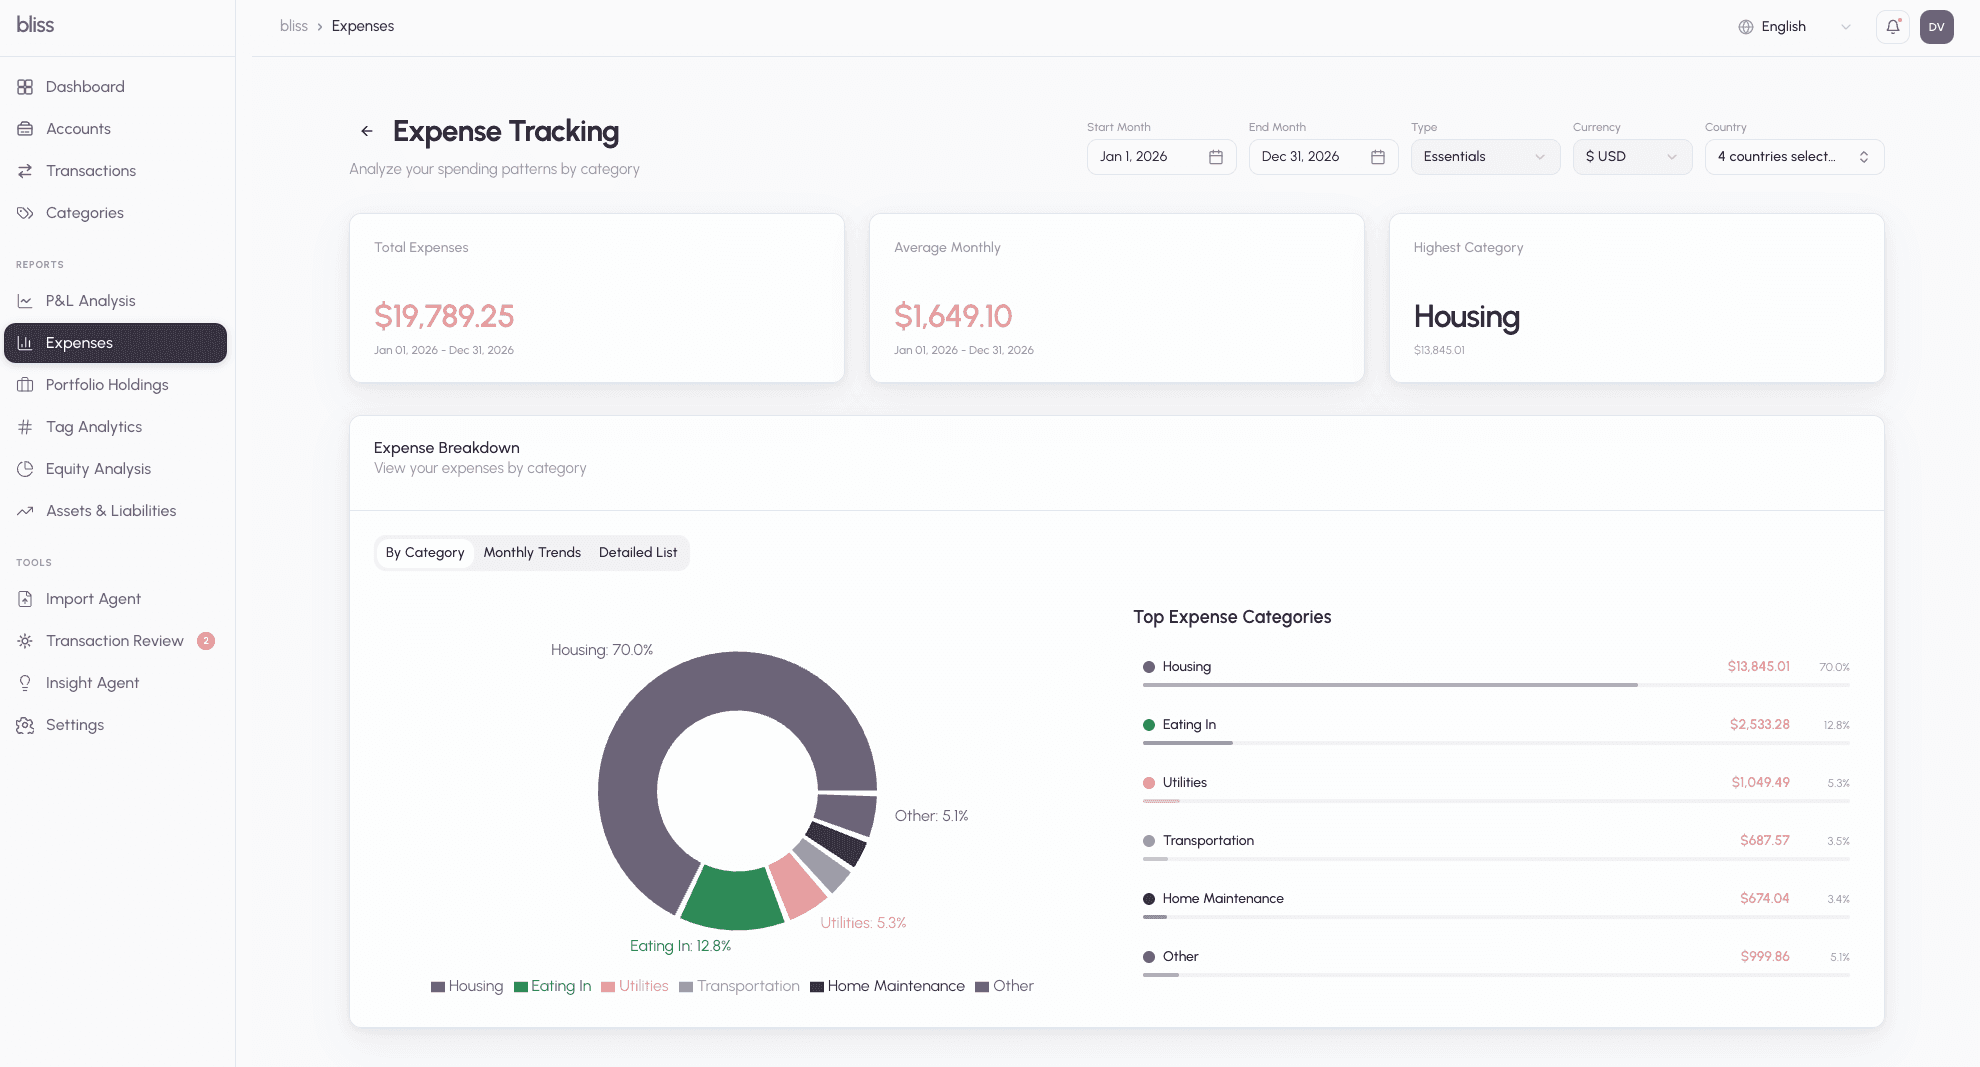Select the Accounts sidebar icon
The width and height of the screenshot is (1980, 1067).
click(x=25, y=128)
